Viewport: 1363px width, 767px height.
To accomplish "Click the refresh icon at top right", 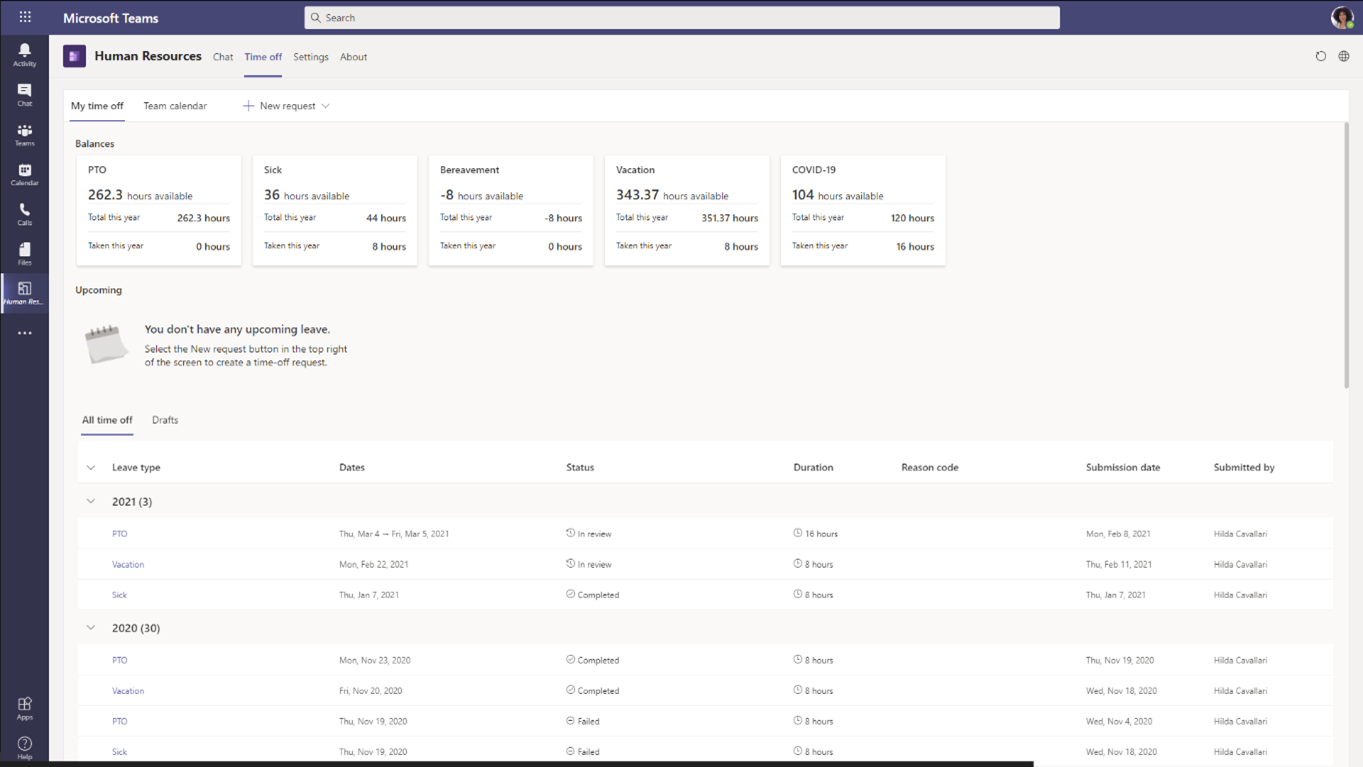I will [x=1320, y=57].
